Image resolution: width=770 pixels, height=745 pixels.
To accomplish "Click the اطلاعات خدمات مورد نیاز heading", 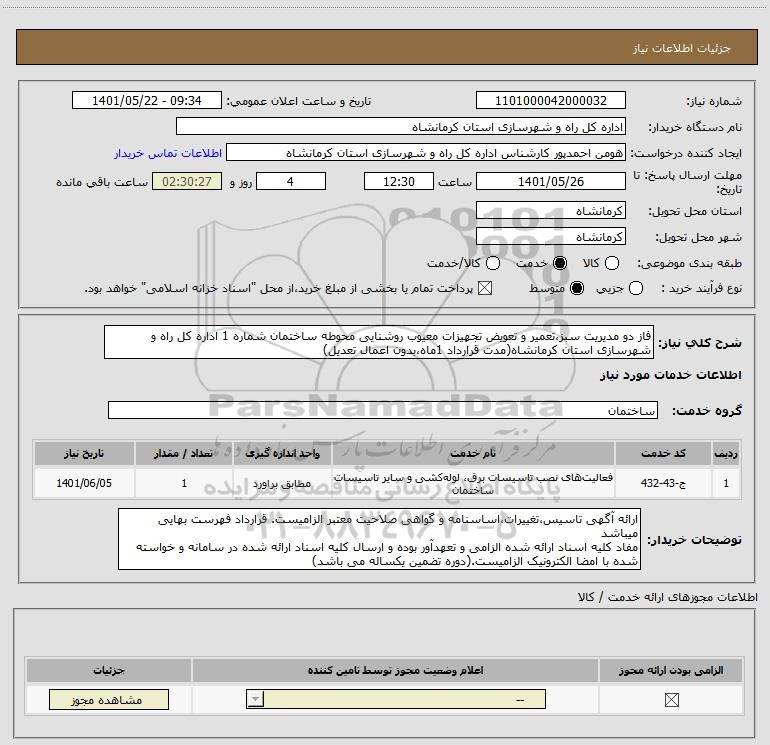I will 670,375.
